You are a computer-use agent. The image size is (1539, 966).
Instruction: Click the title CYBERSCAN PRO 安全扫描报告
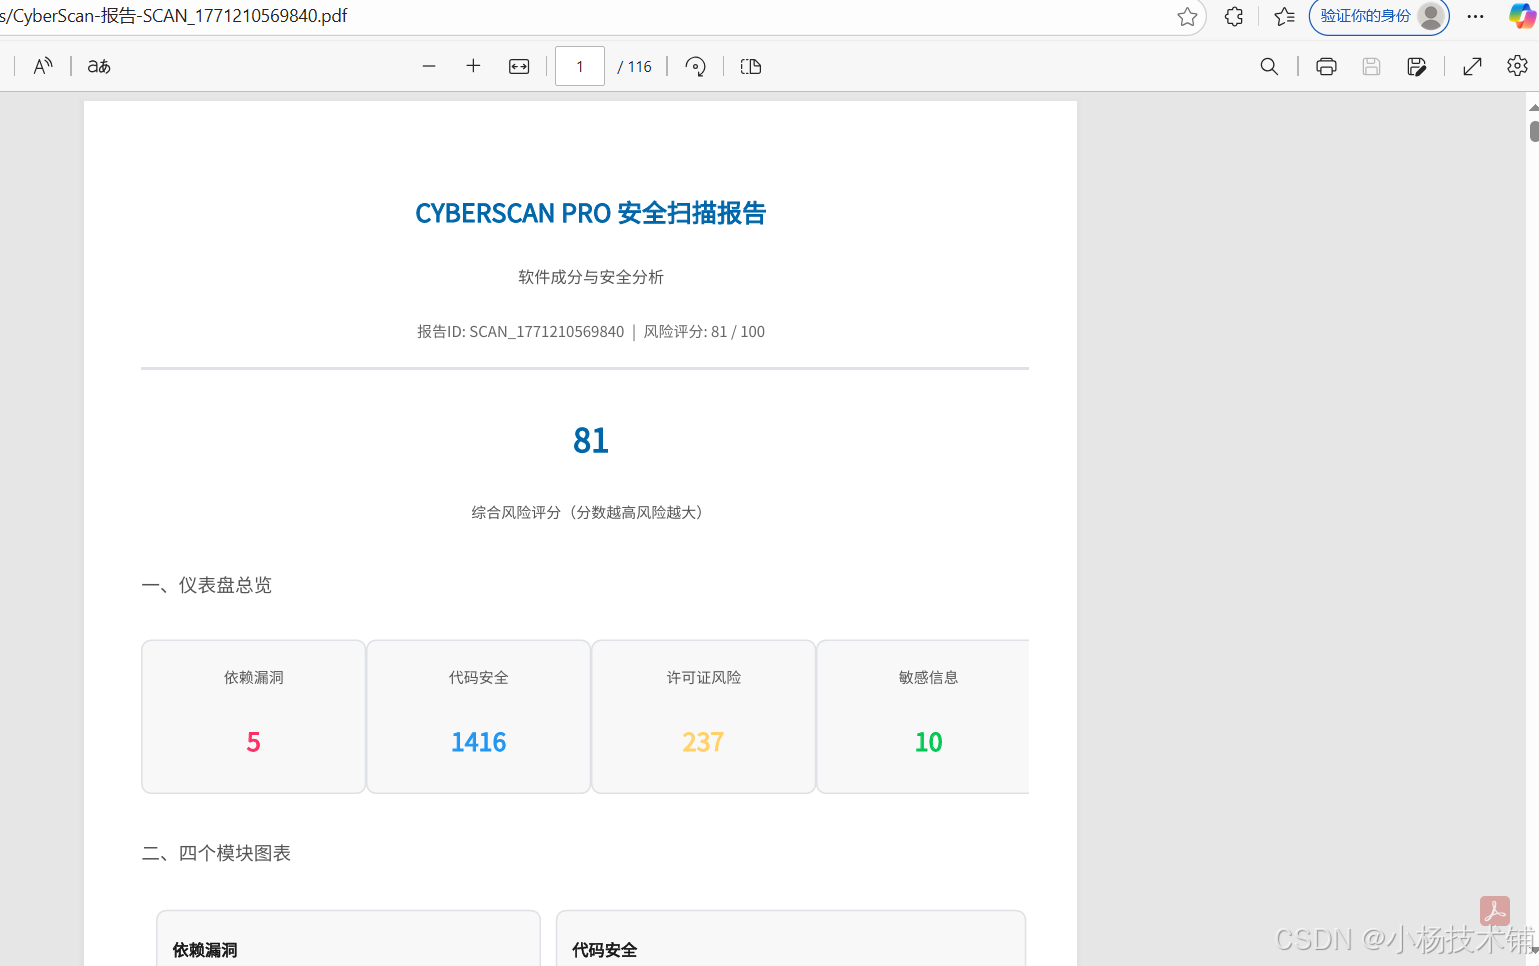[590, 213]
